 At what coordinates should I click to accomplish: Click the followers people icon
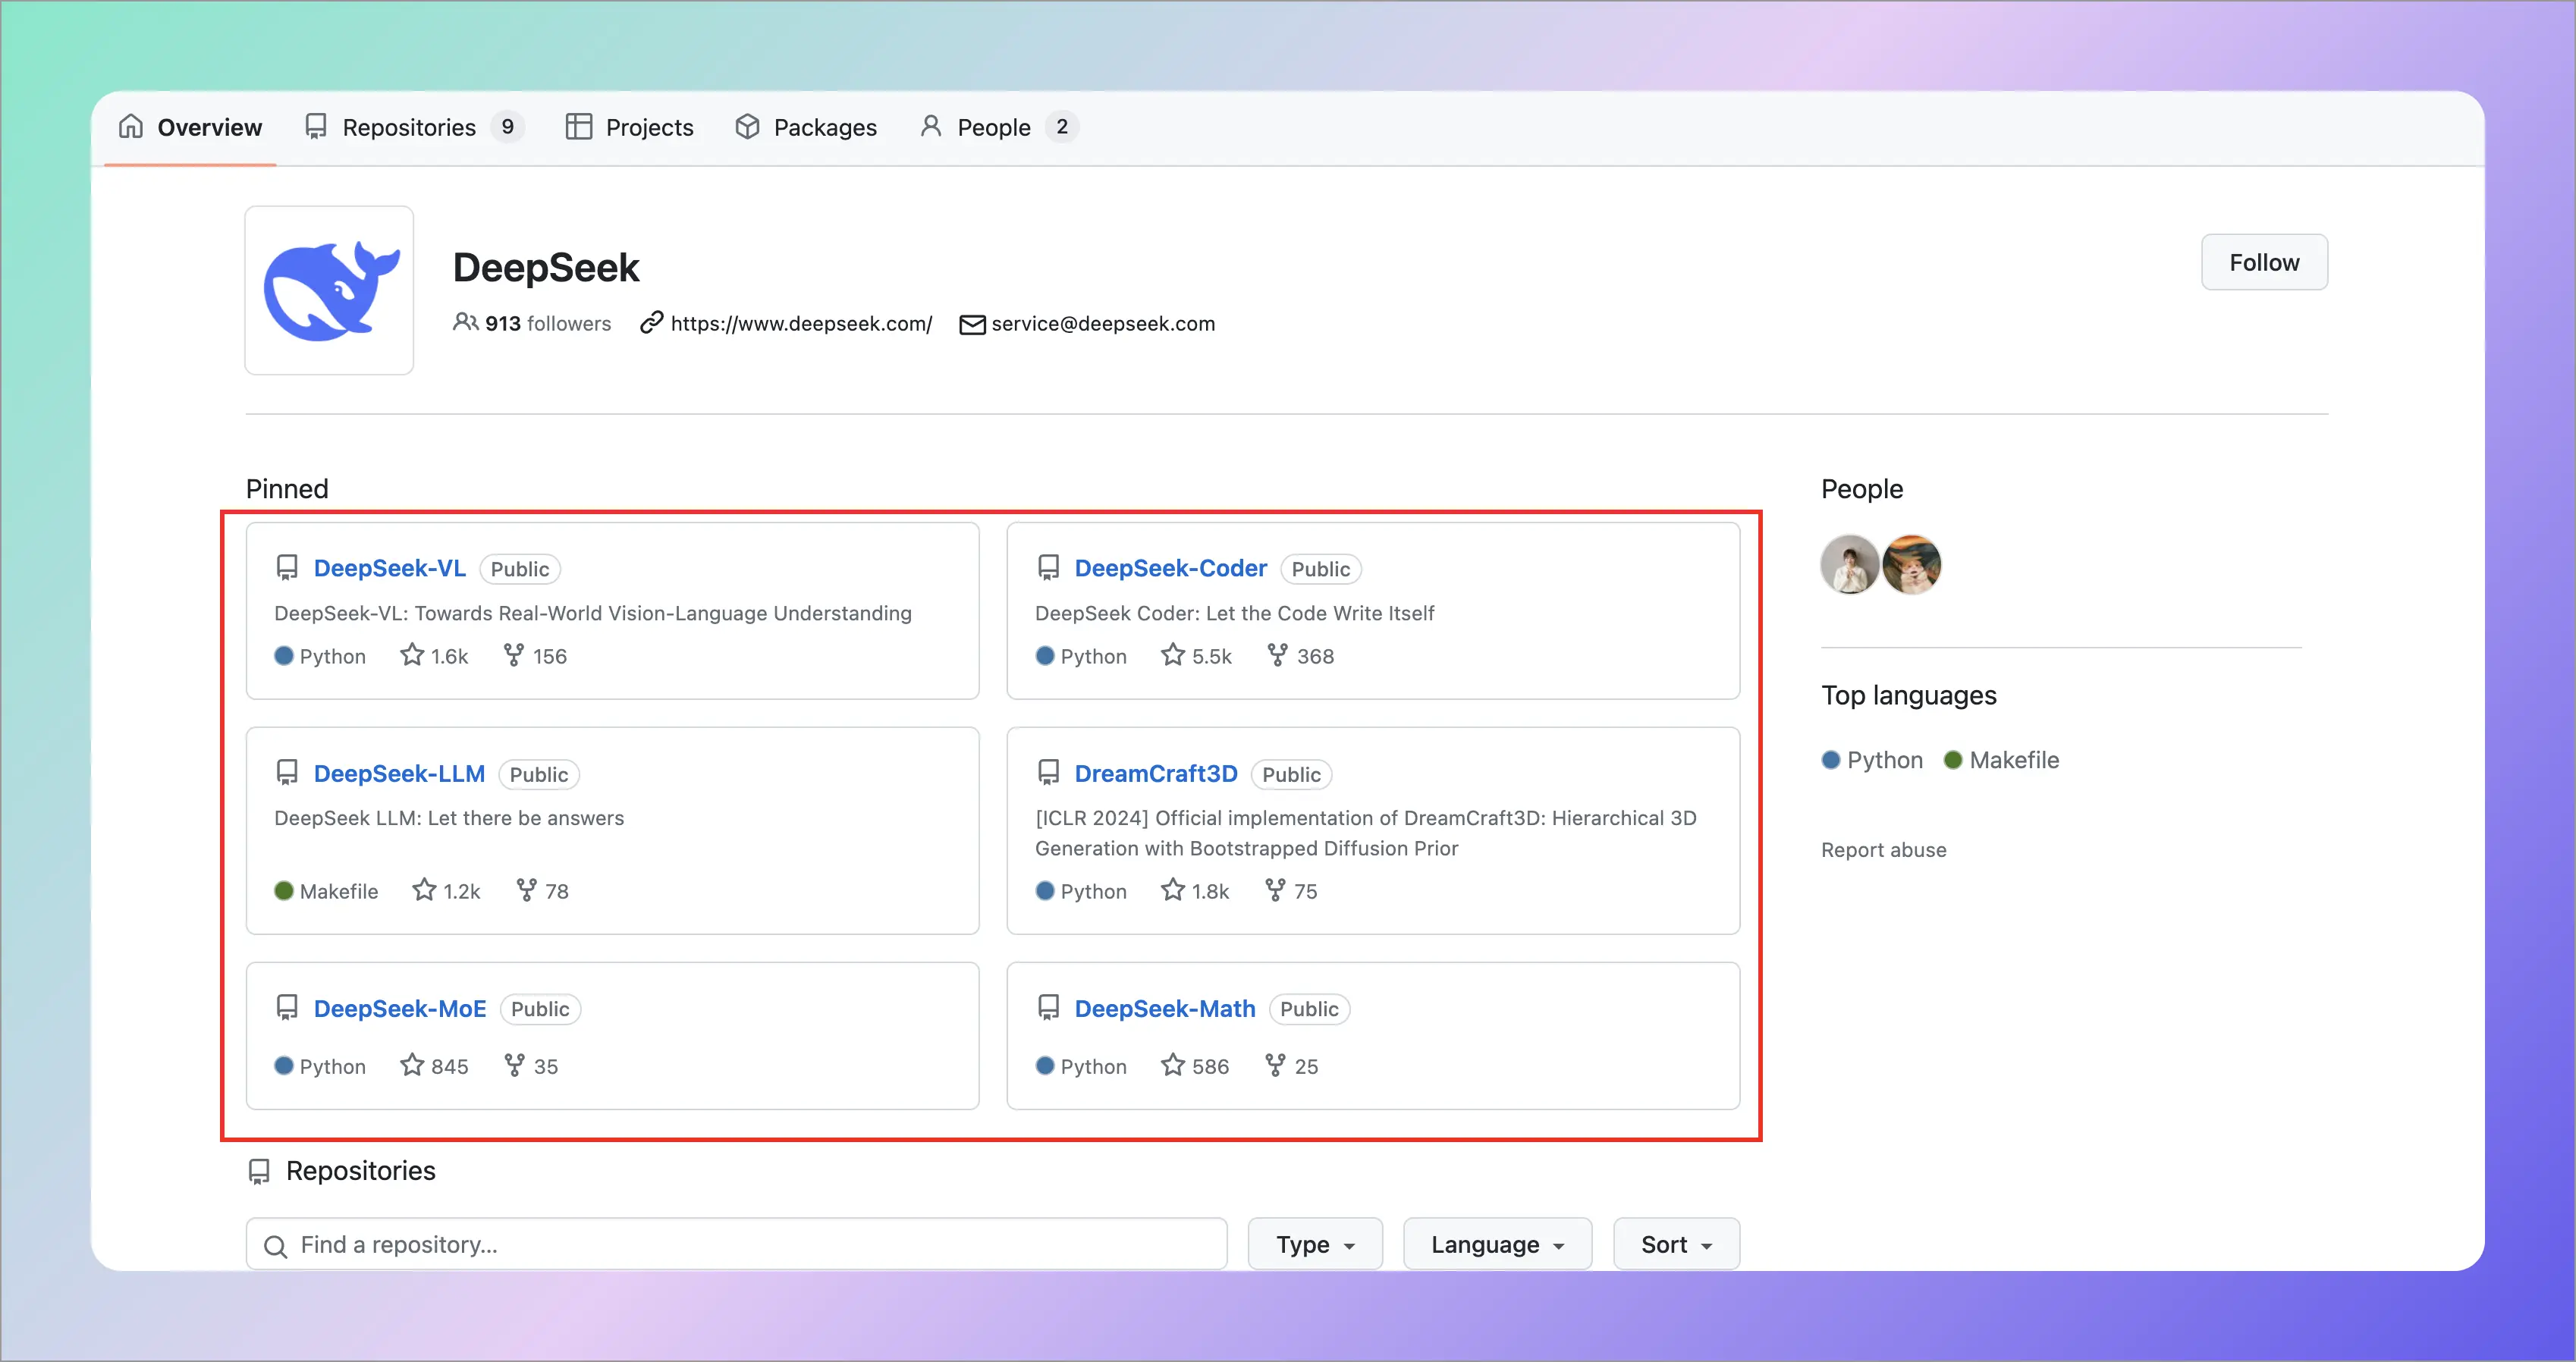click(x=465, y=322)
